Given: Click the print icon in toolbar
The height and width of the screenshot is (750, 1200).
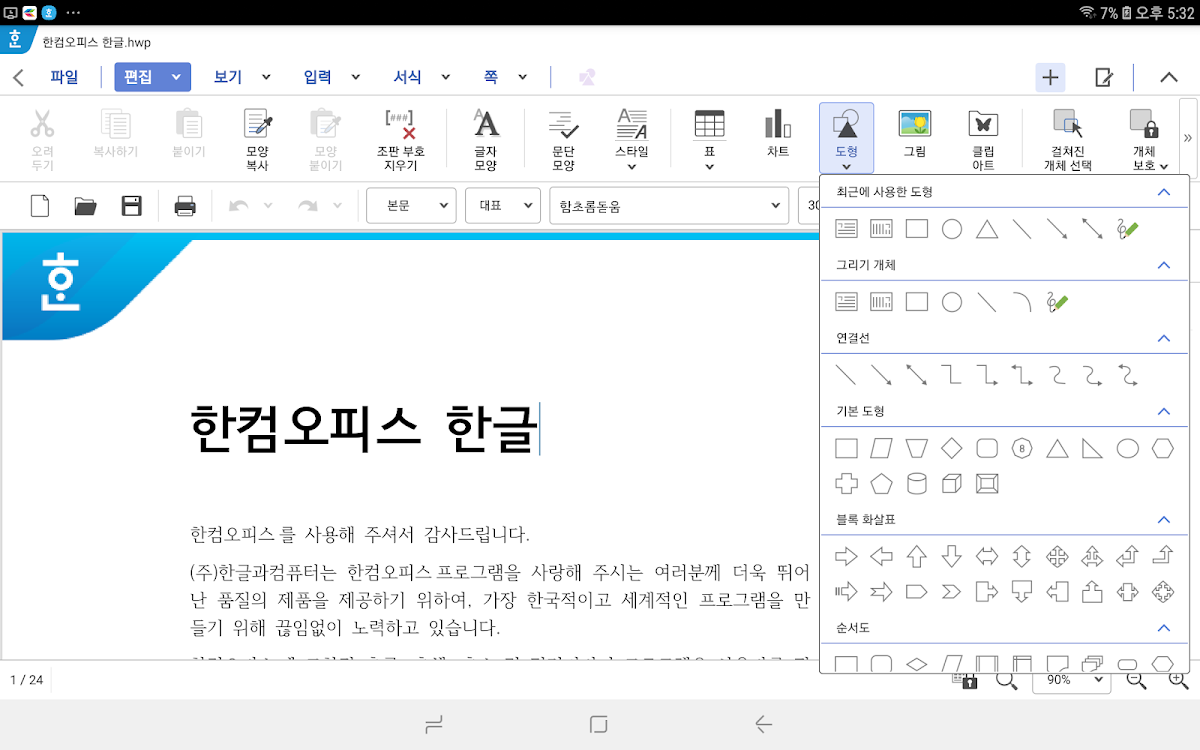Looking at the screenshot, I should [185, 206].
